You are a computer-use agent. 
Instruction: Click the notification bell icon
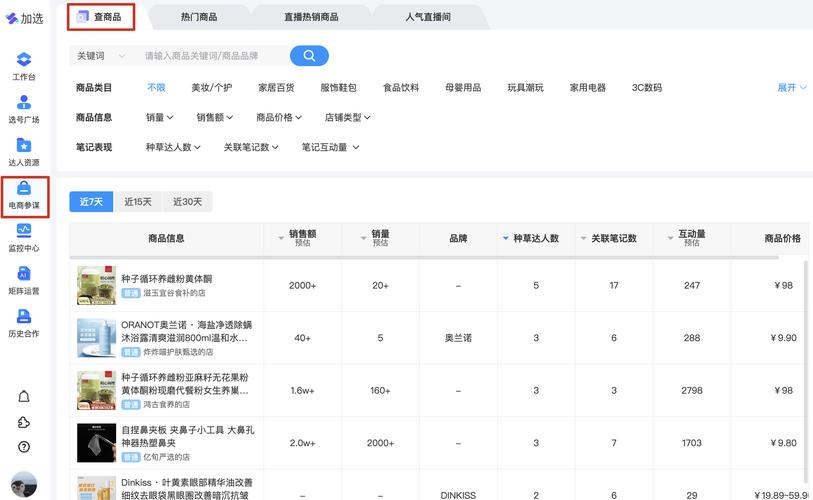pyautogui.click(x=24, y=396)
